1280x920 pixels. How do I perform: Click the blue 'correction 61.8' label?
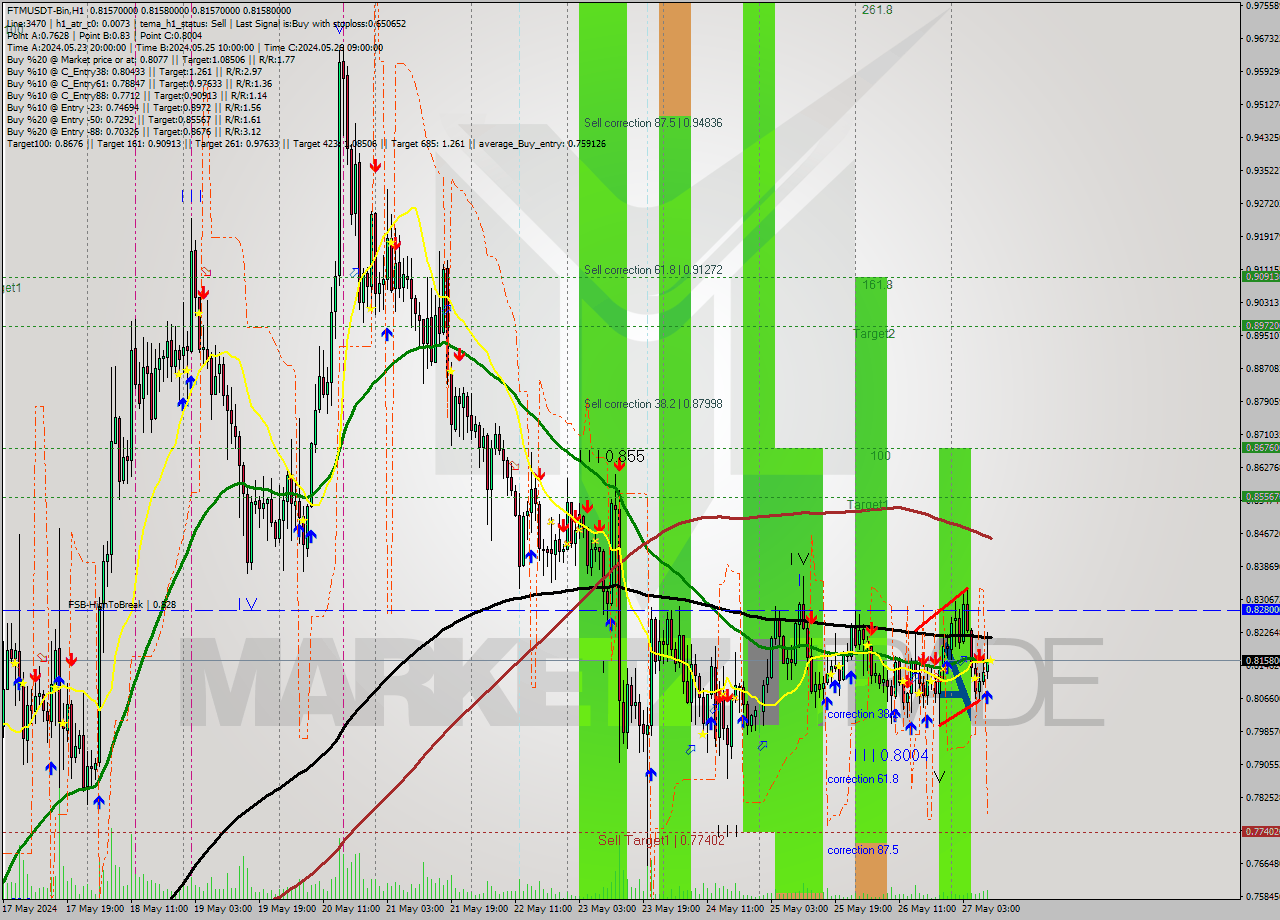[863, 779]
